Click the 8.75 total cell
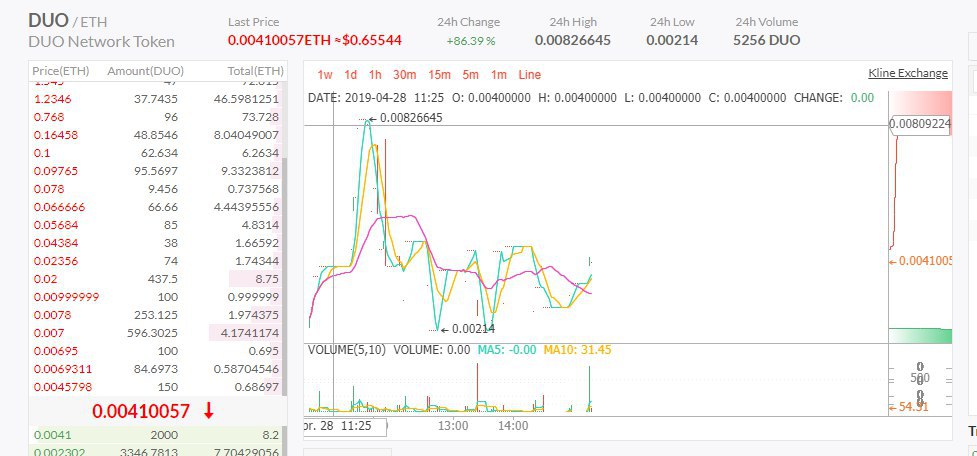This screenshot has width=977, height=456. tap(267, 279)
